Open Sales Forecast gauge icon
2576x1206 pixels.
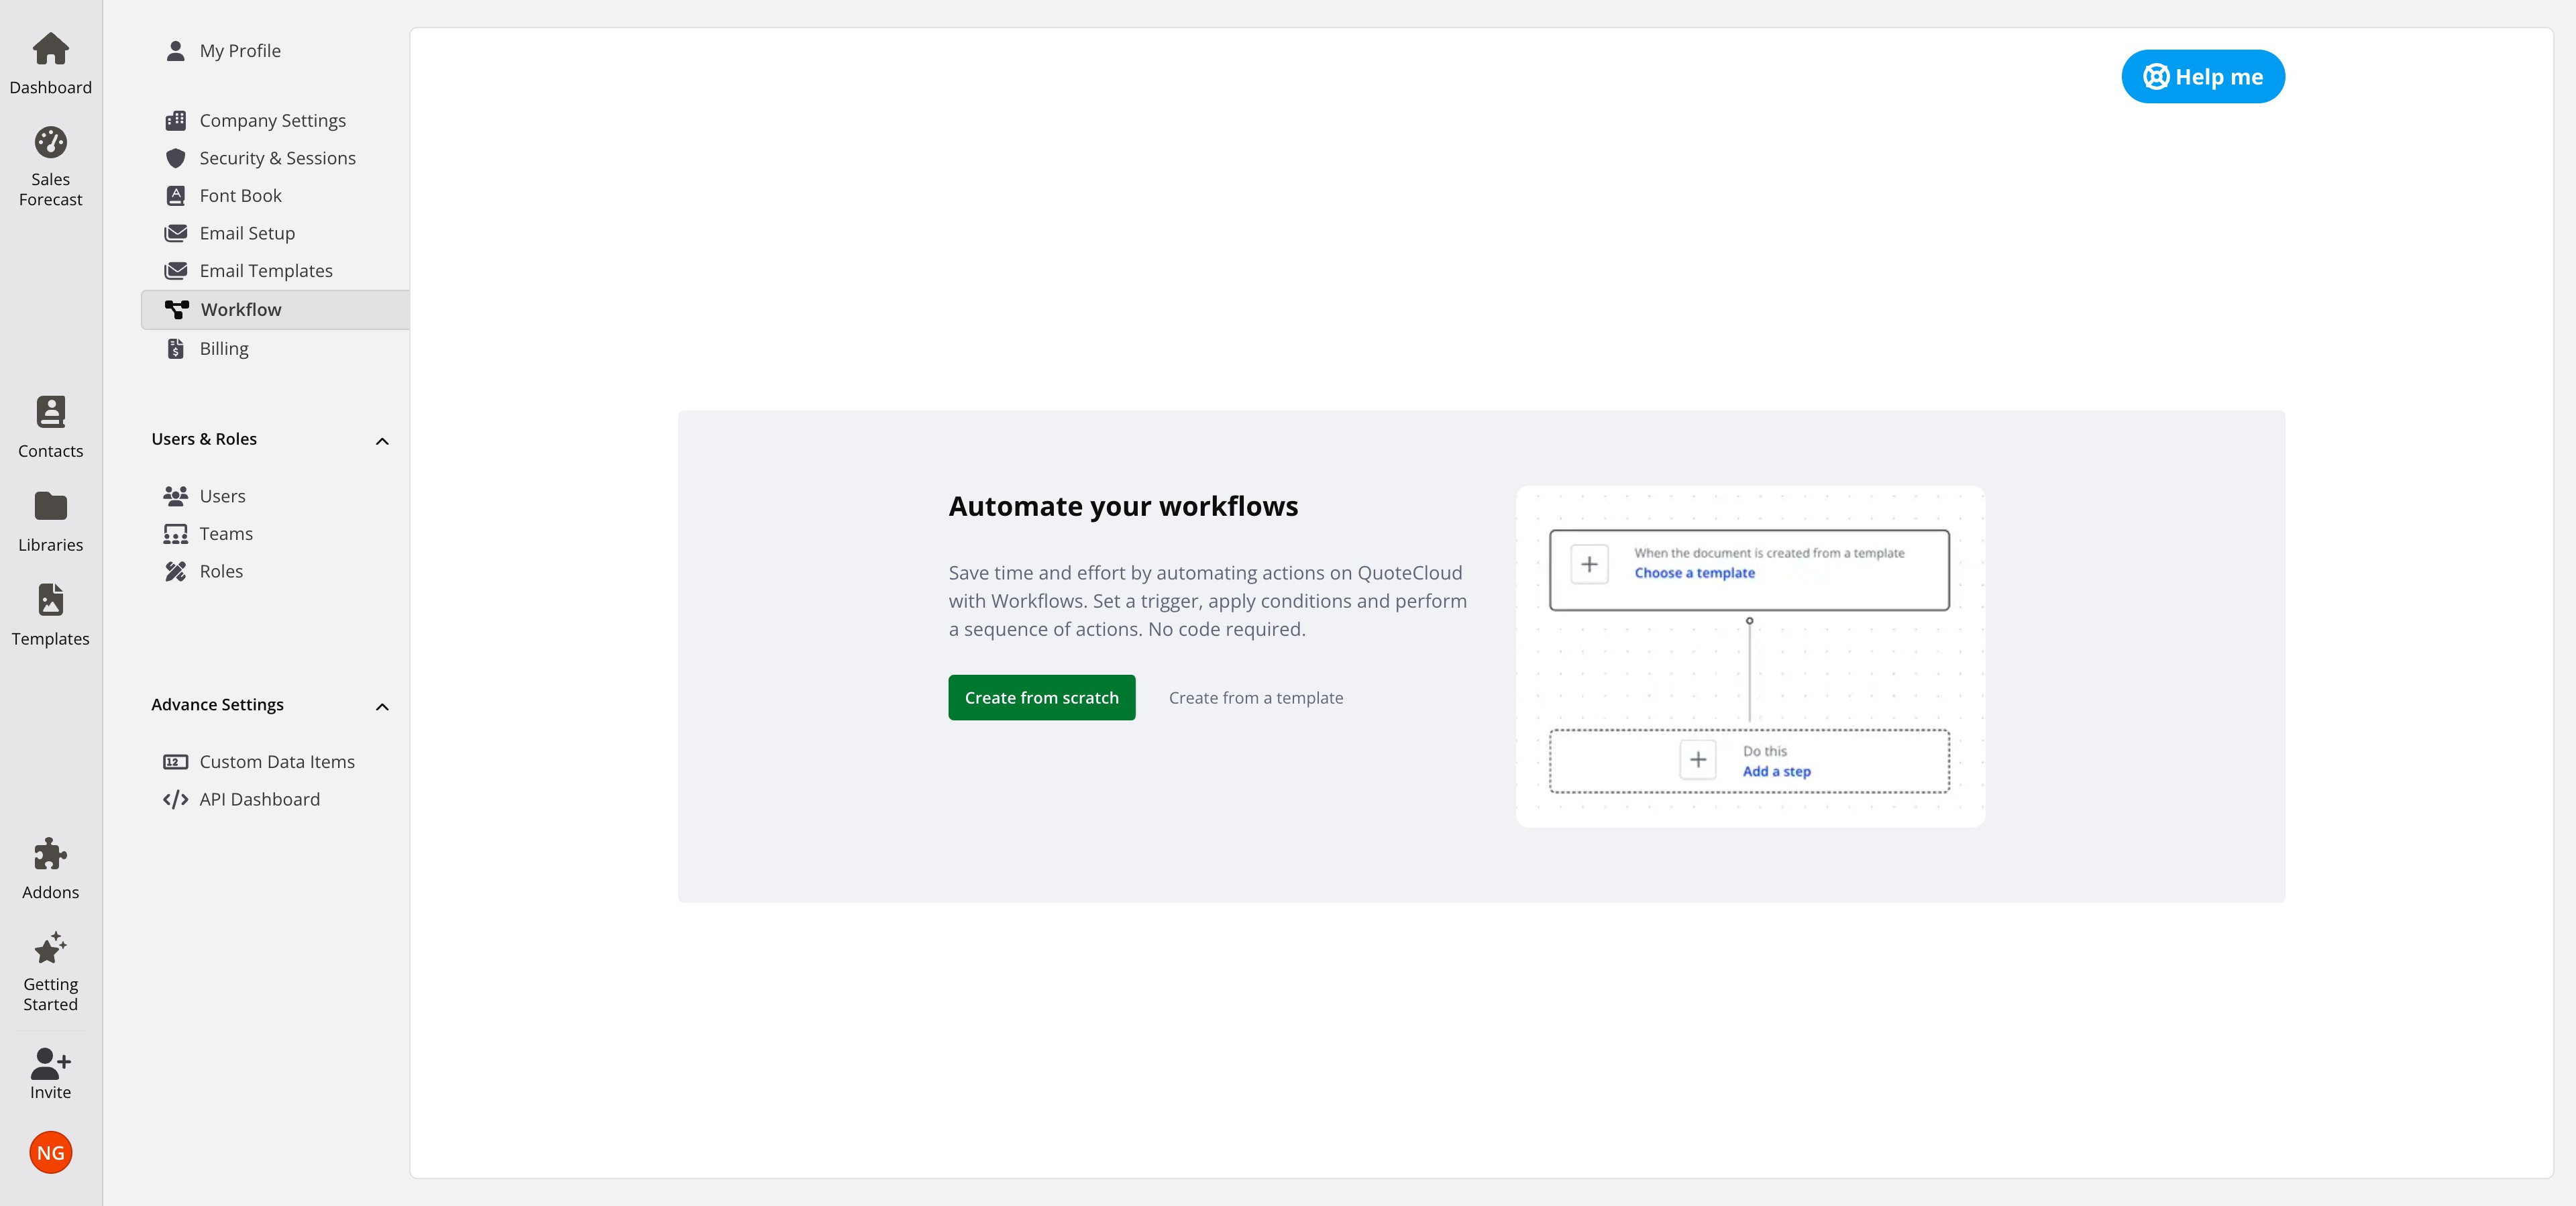click(x=50, y=143)
